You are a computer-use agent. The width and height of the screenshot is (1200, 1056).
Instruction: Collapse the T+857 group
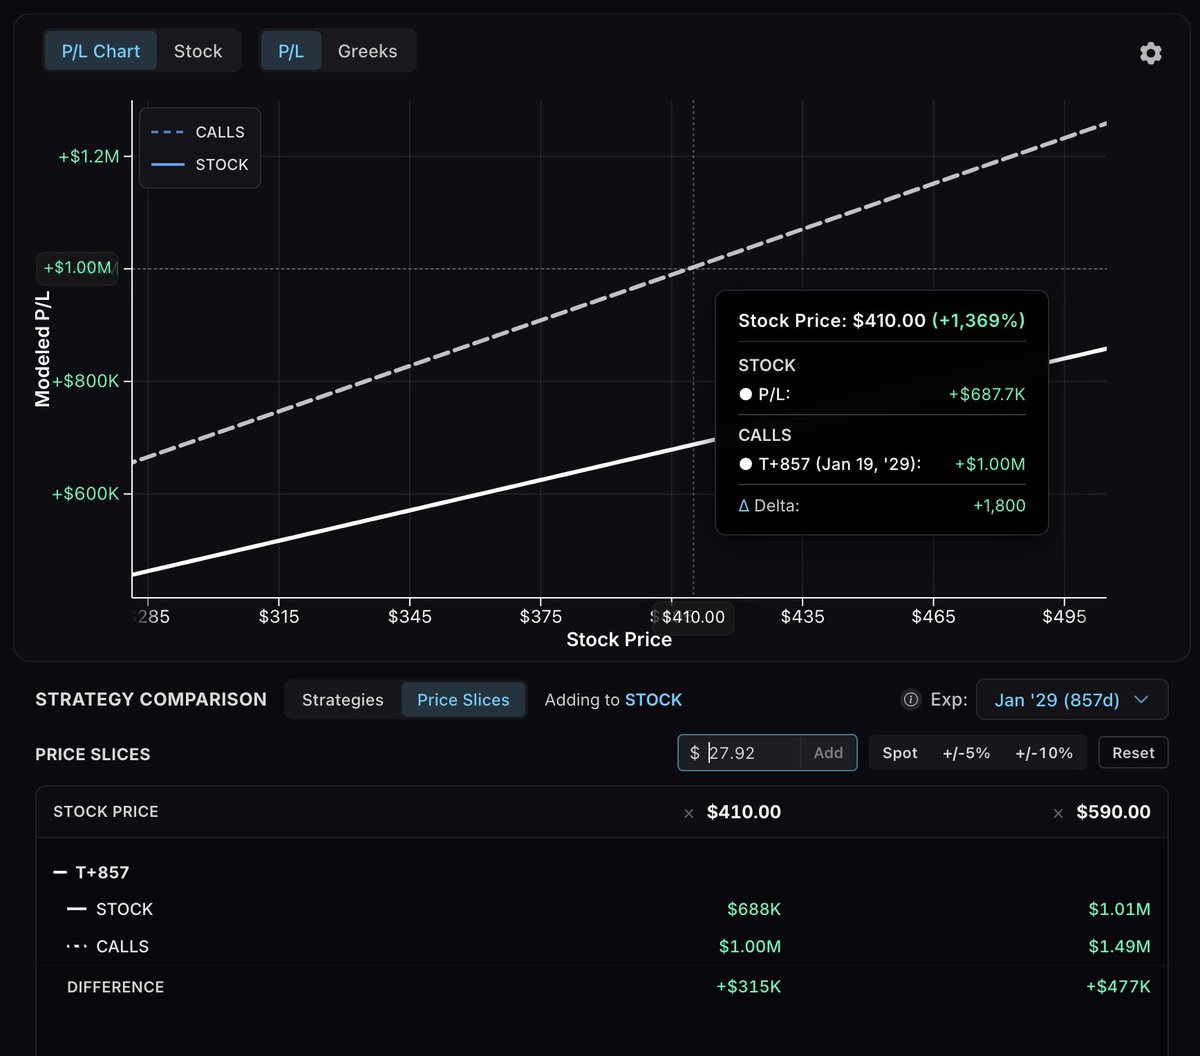[60, 872]
